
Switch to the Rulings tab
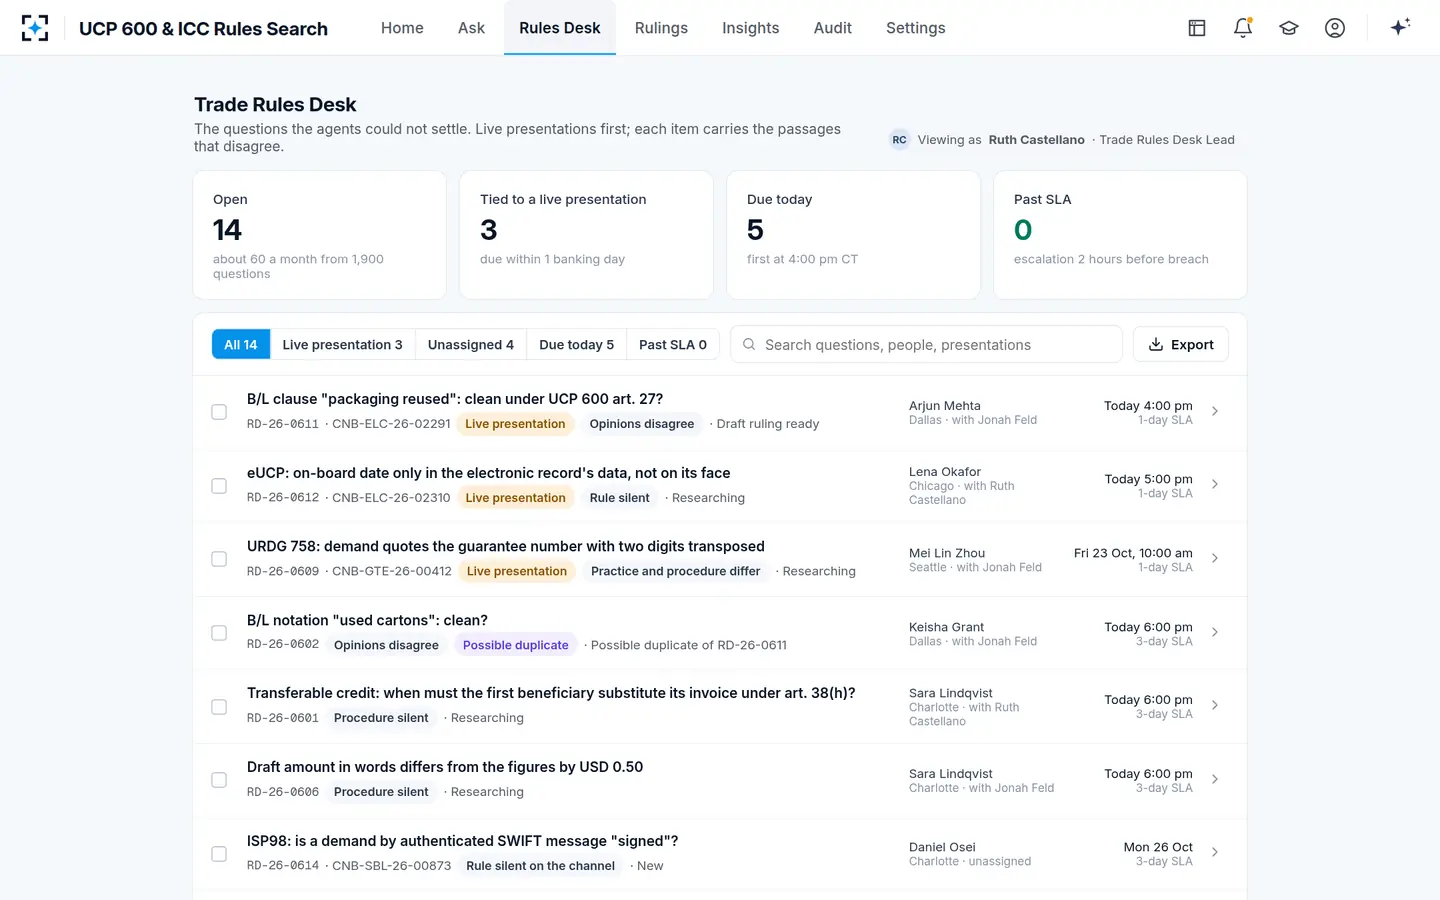tap(661, 28)
